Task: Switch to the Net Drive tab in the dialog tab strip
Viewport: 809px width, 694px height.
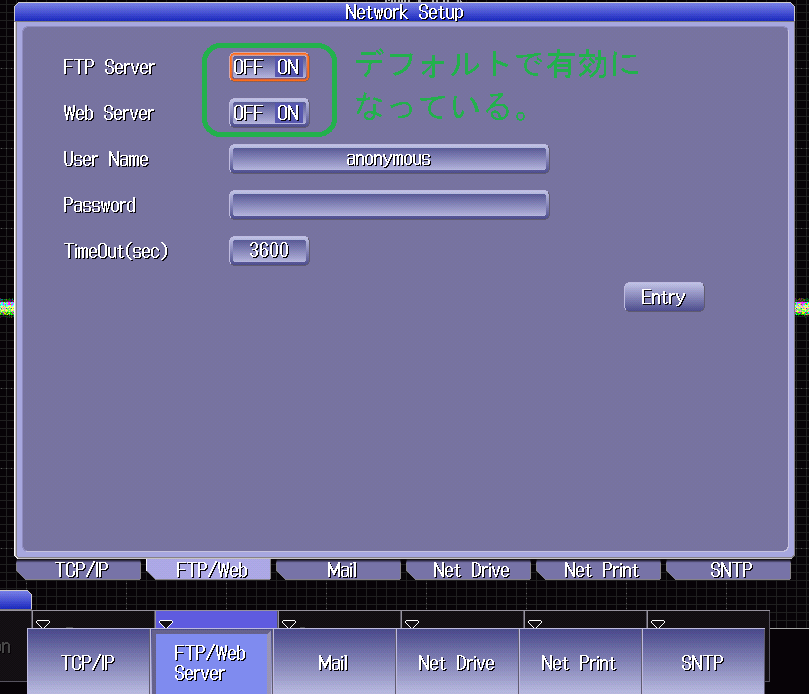Action: 471,570
